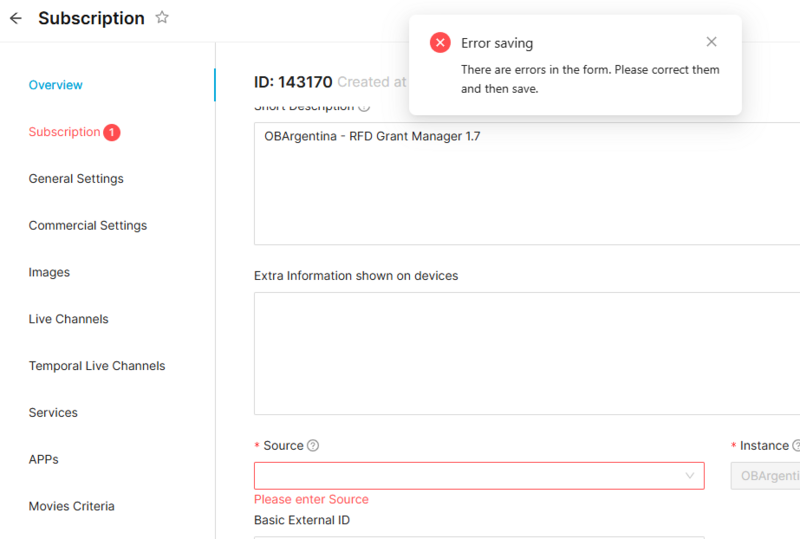
Task: Open the Images section
Action: [49, 272]
